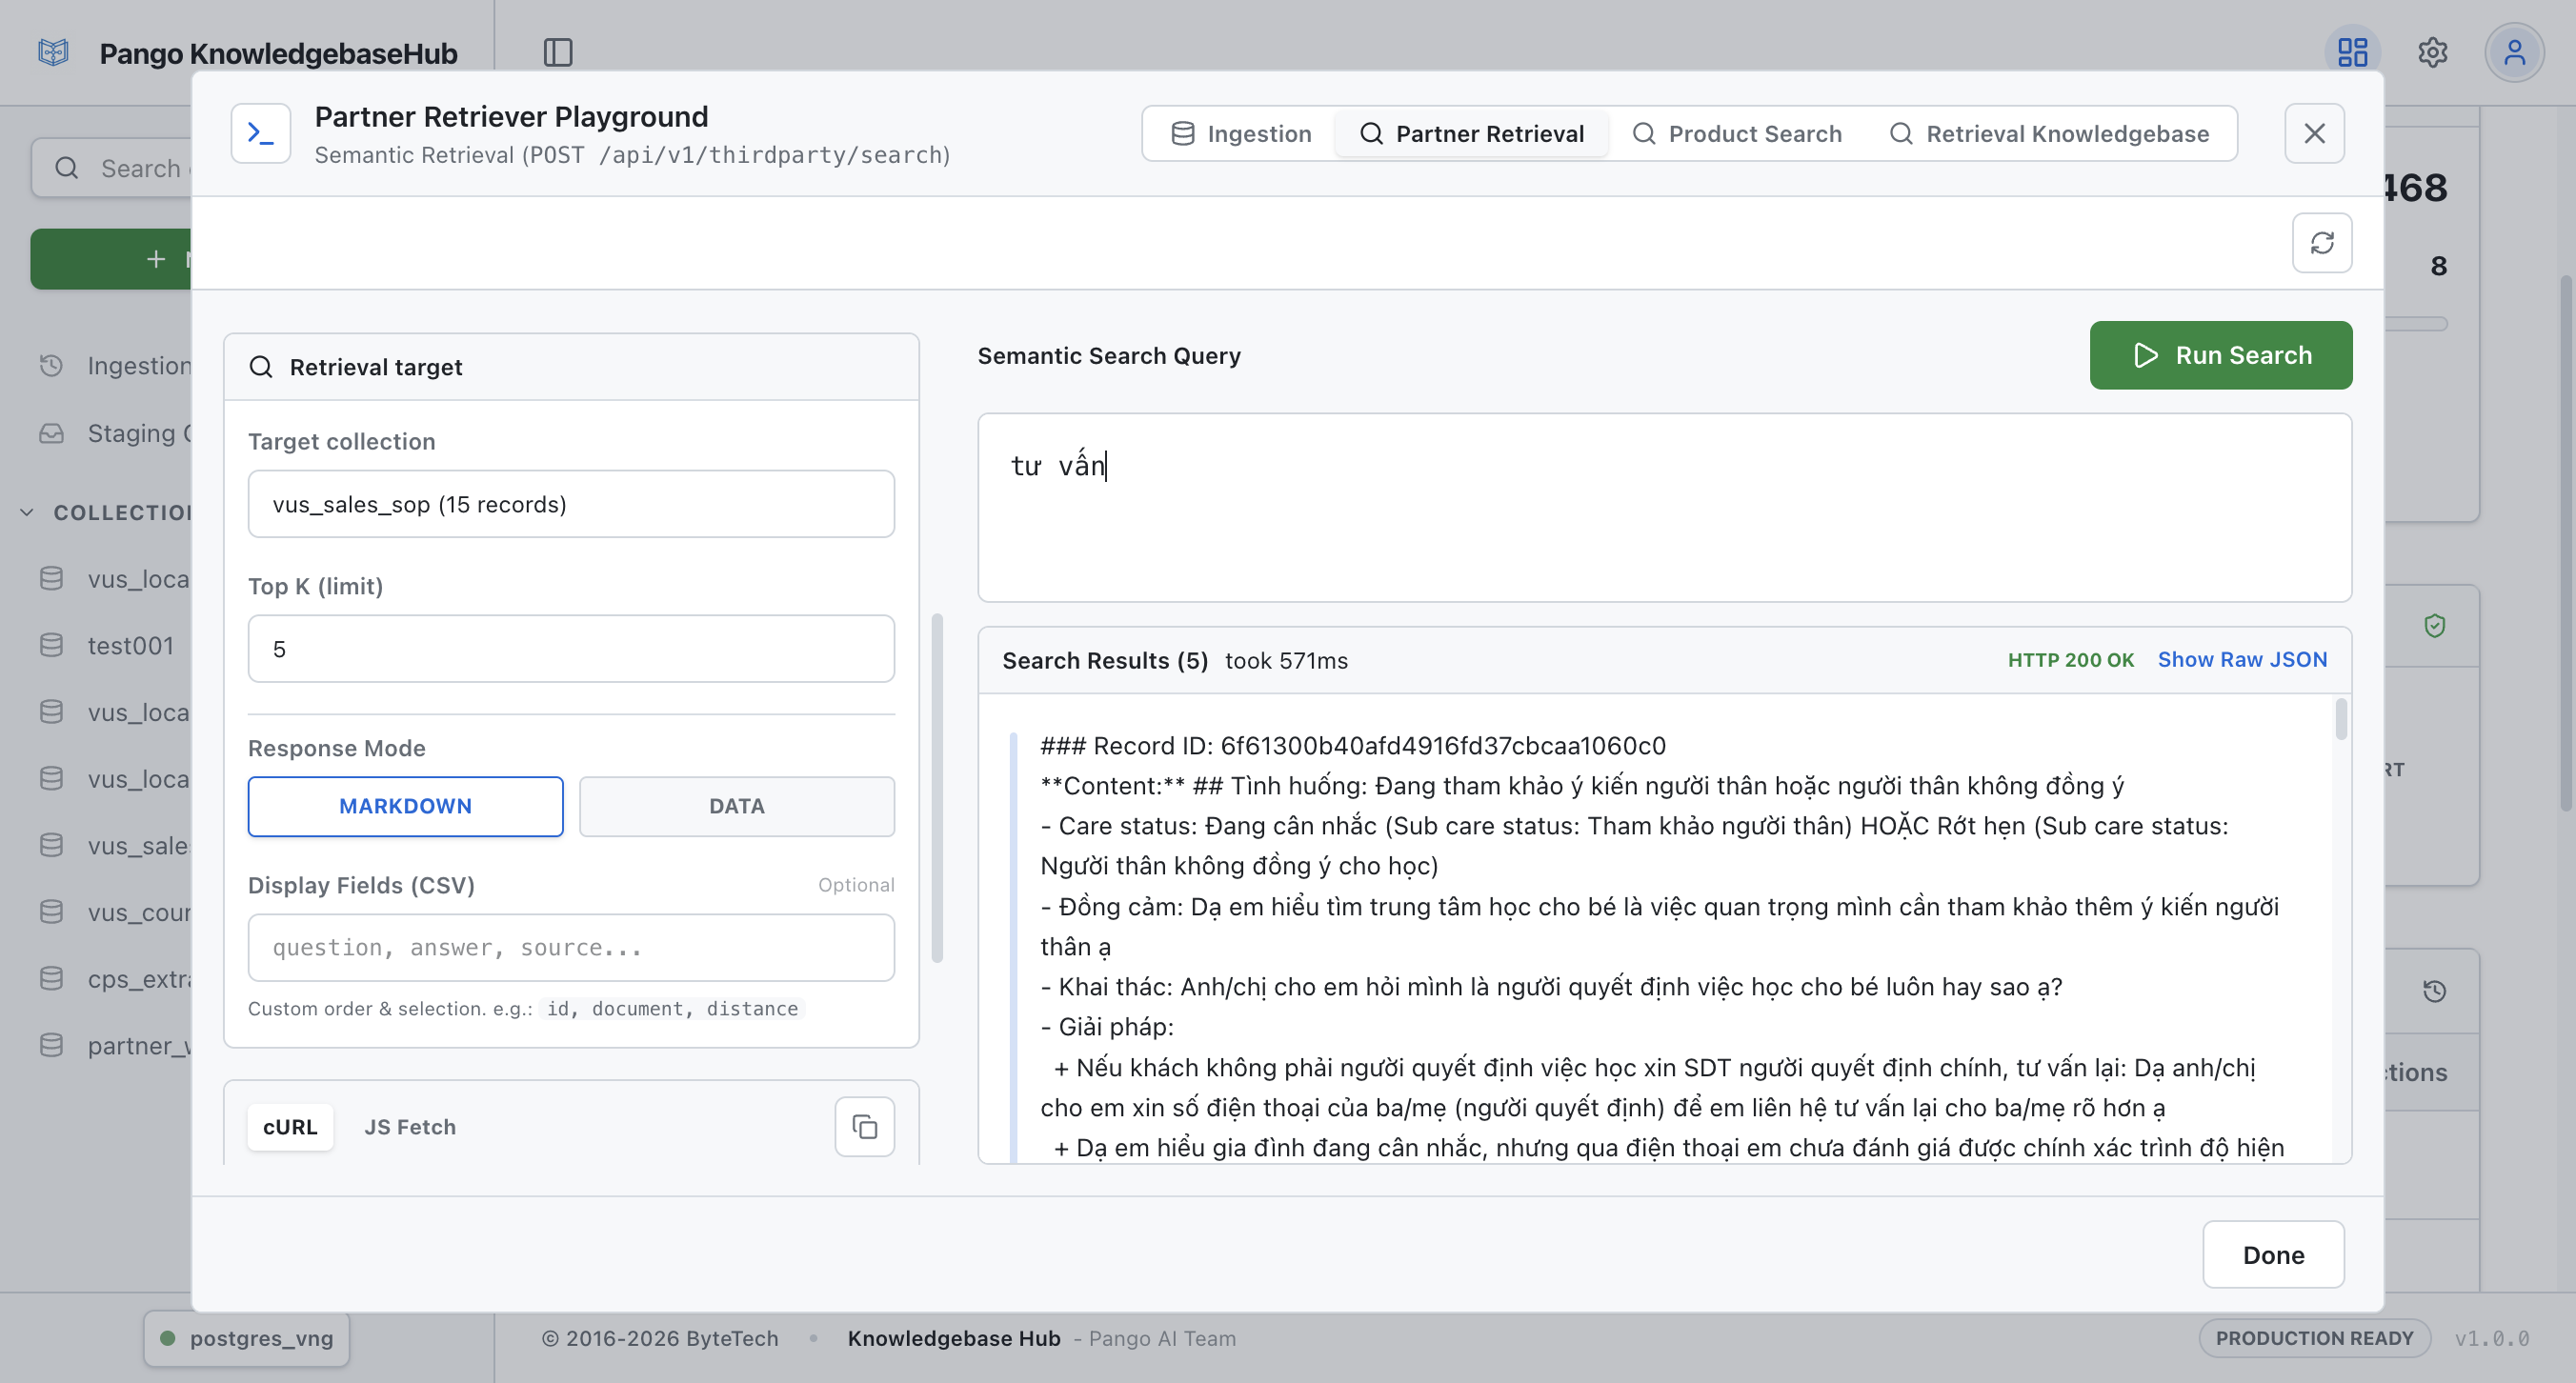
Task: Click the 'took 571ms' timing text
Action: [x=1286, y=661]
